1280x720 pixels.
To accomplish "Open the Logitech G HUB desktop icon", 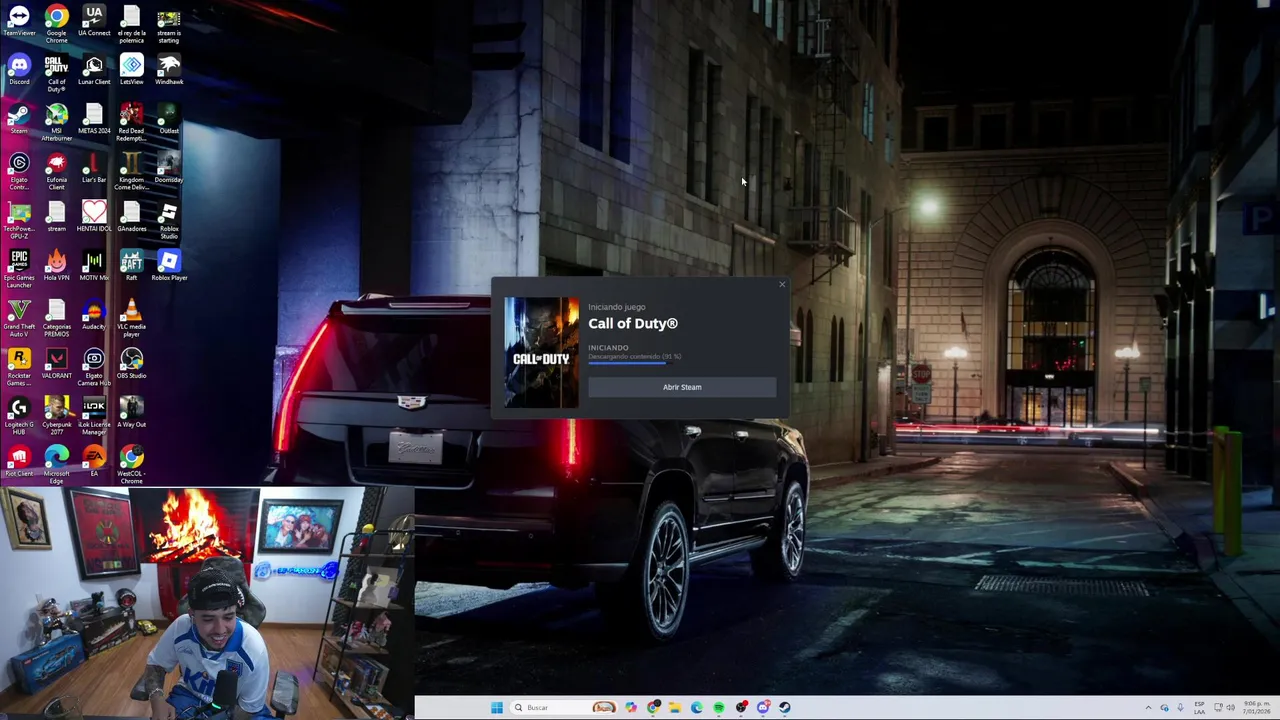I will [x=19, y=416].
